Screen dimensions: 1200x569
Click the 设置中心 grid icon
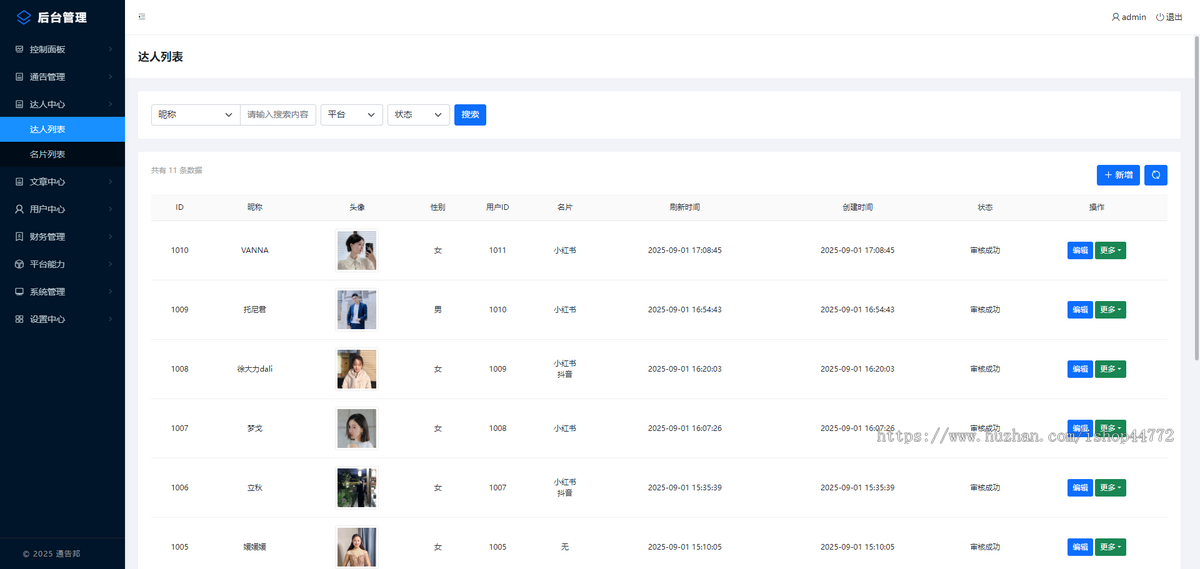click(x=19, y=319)
